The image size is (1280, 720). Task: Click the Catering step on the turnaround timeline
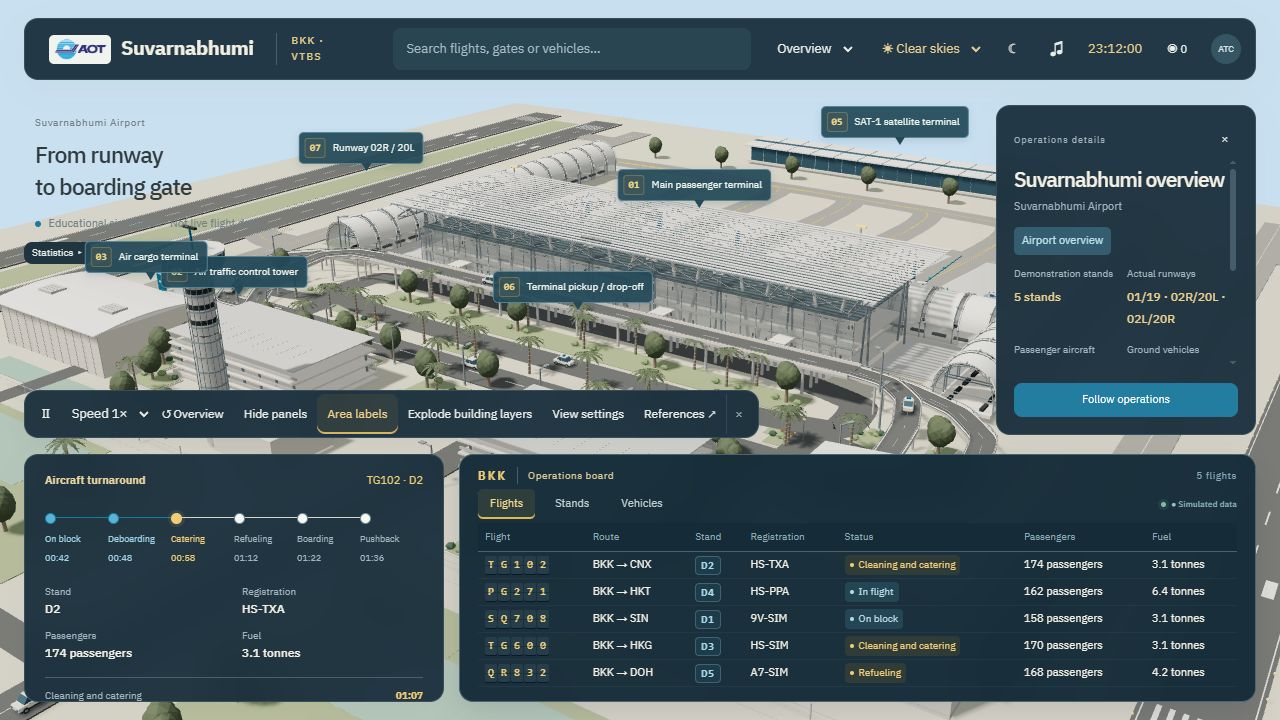187,538
